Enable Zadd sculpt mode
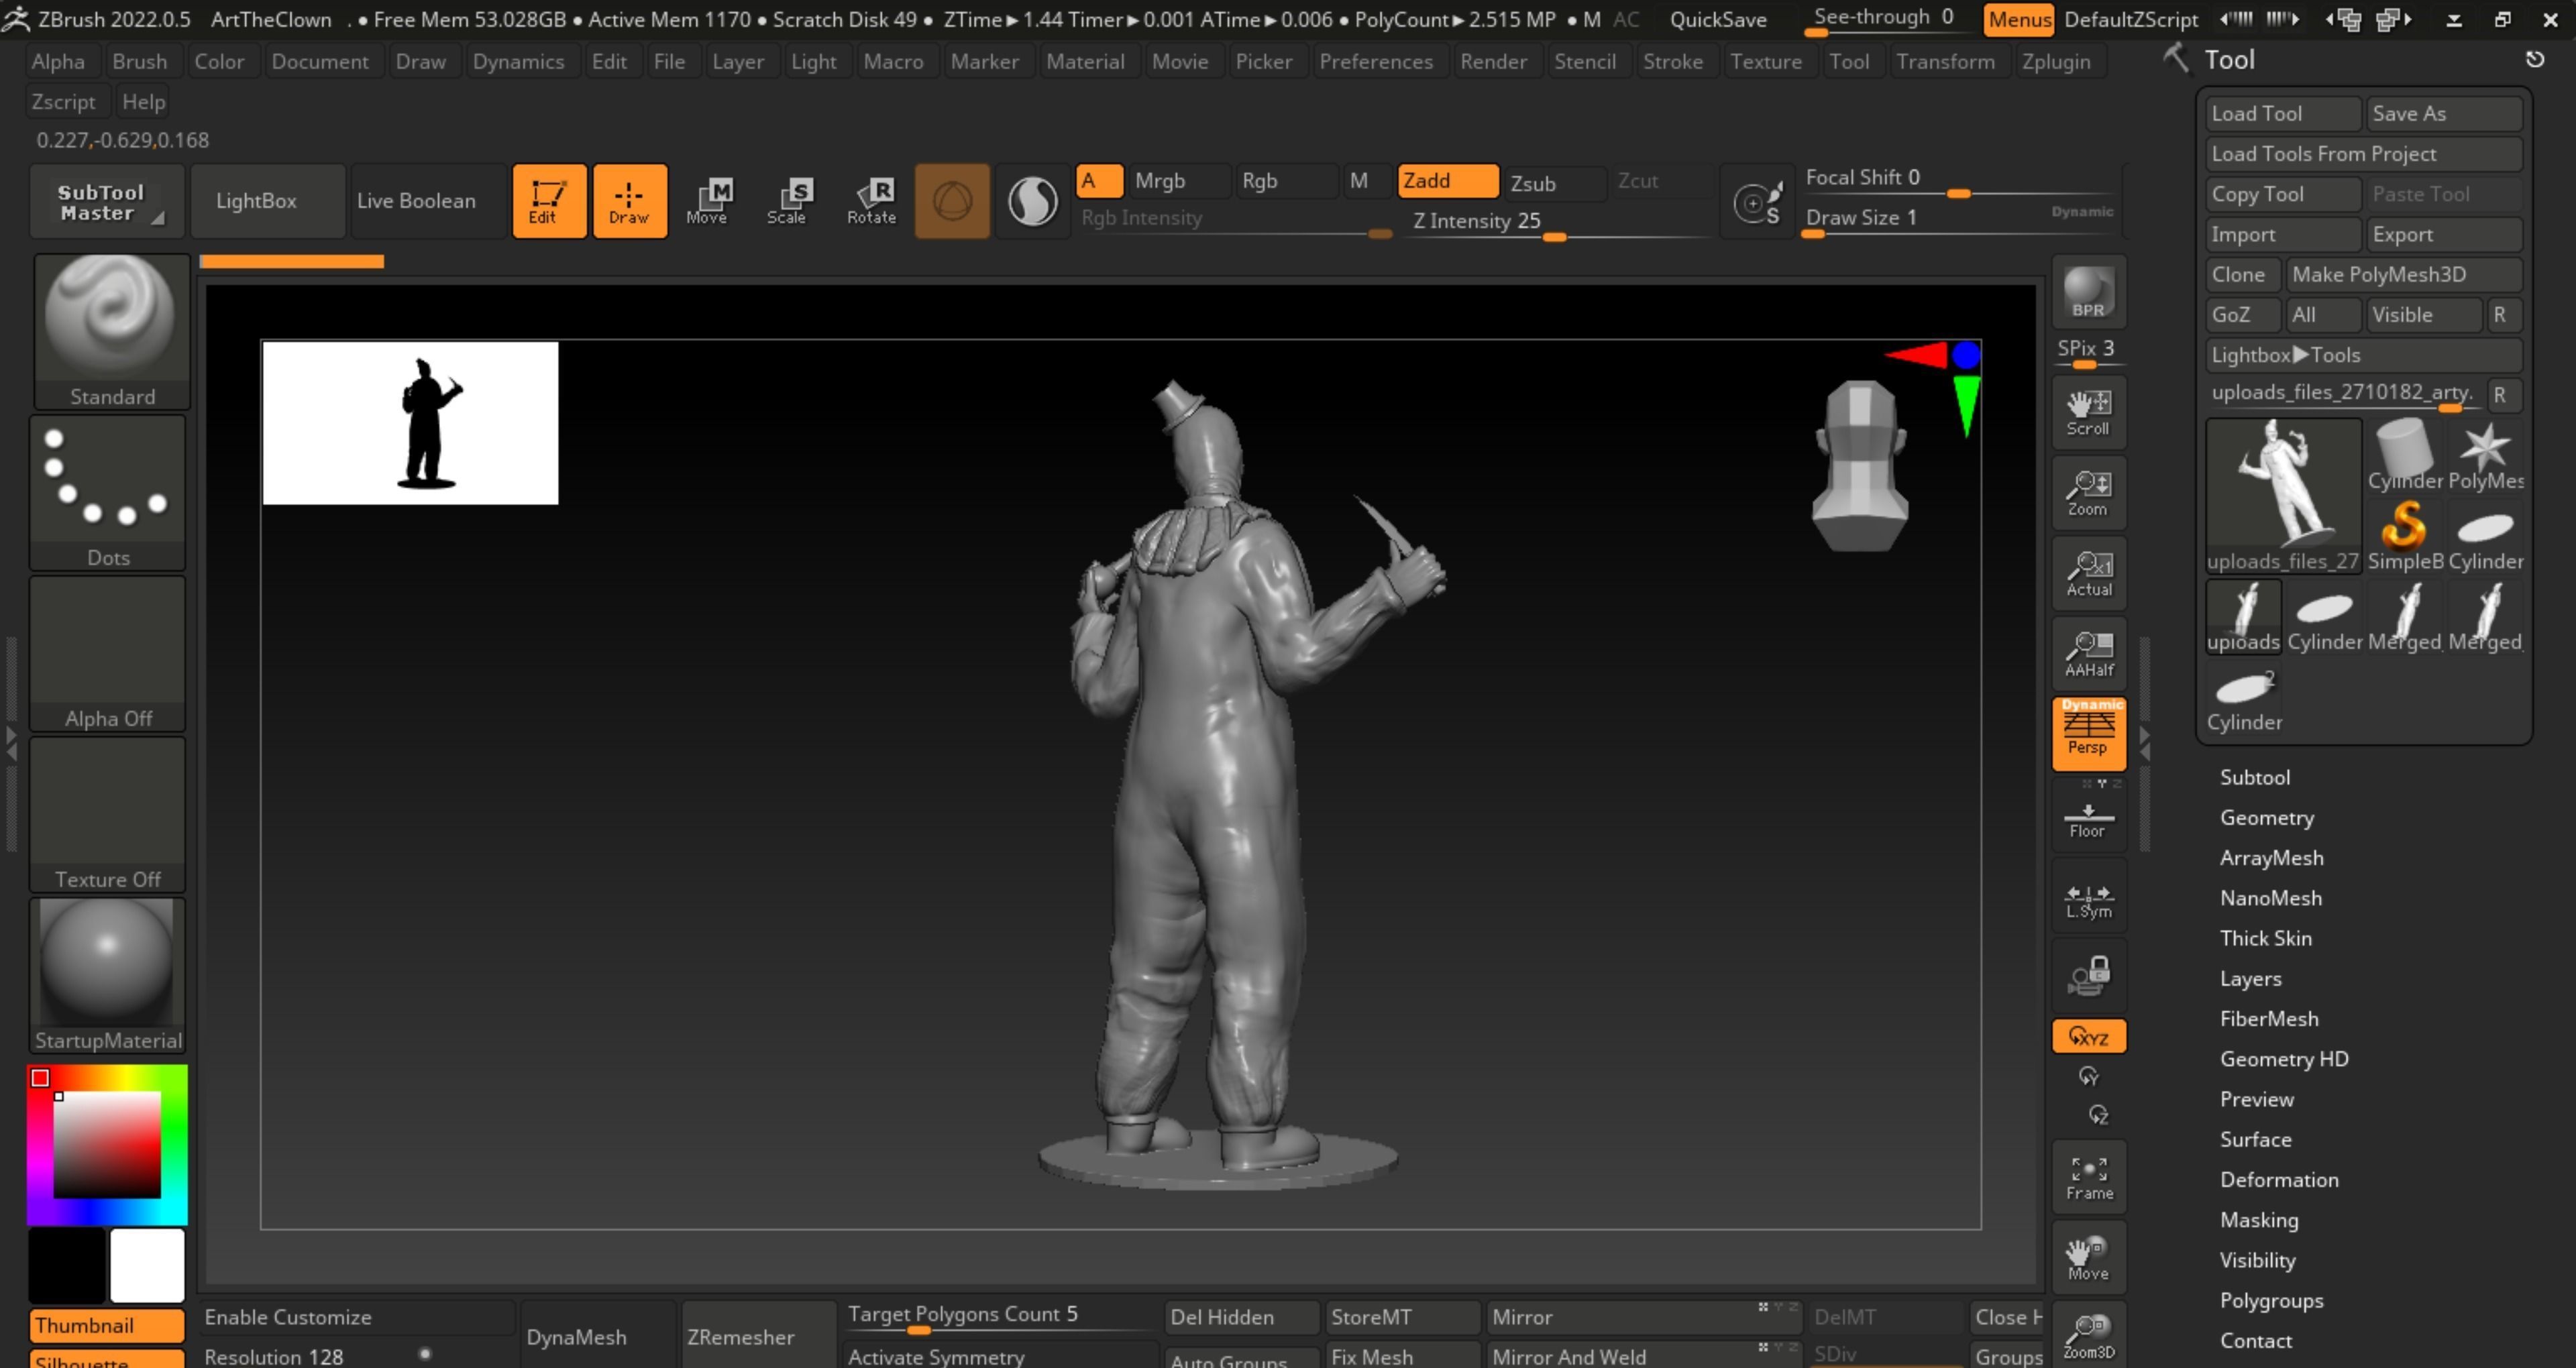Screen dimensions: 2576x1368 pyautogui.click(x=1448, y=181)
